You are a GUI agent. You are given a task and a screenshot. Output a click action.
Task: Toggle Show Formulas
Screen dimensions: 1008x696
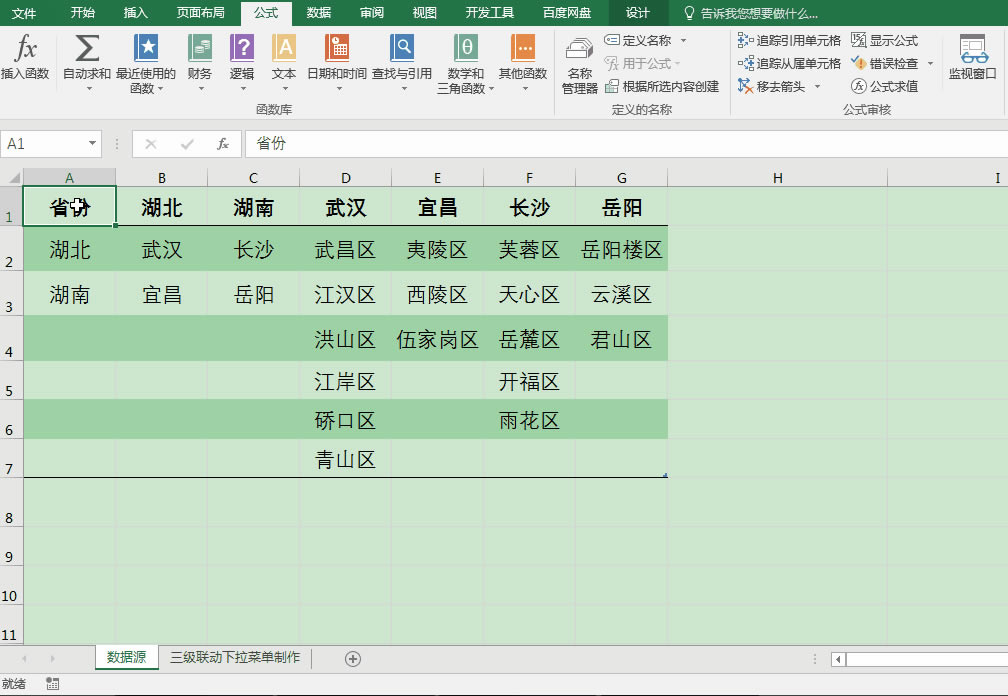click(x=885, y=40)
